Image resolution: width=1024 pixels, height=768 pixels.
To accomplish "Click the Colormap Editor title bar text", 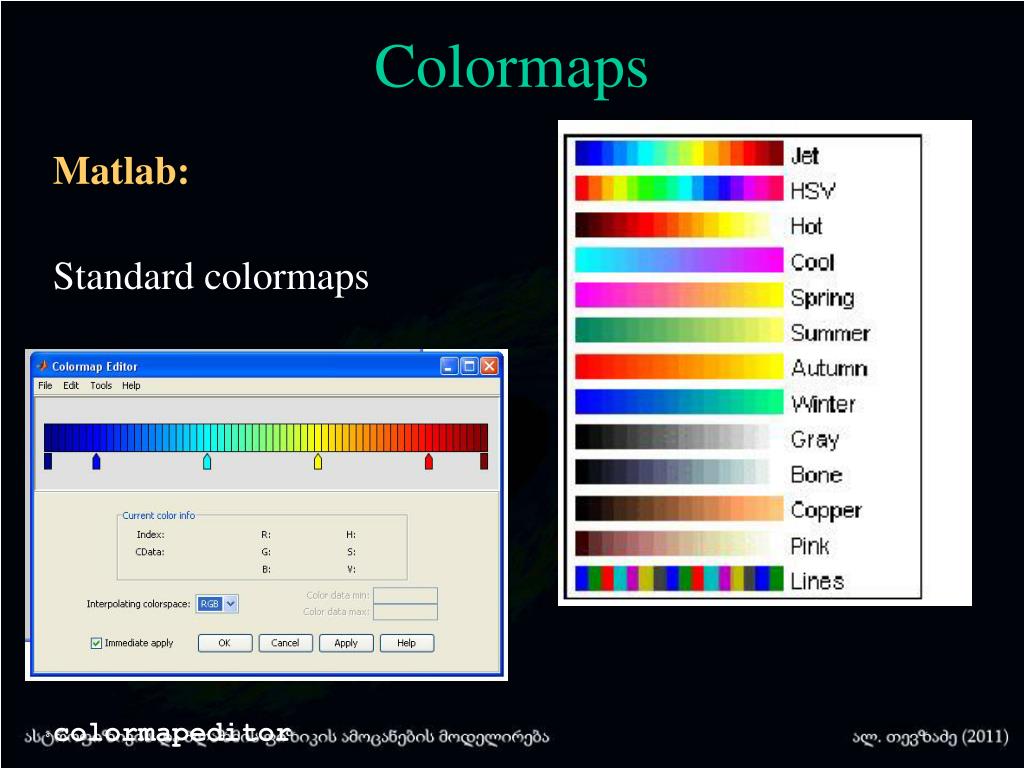I will (95, 366).
